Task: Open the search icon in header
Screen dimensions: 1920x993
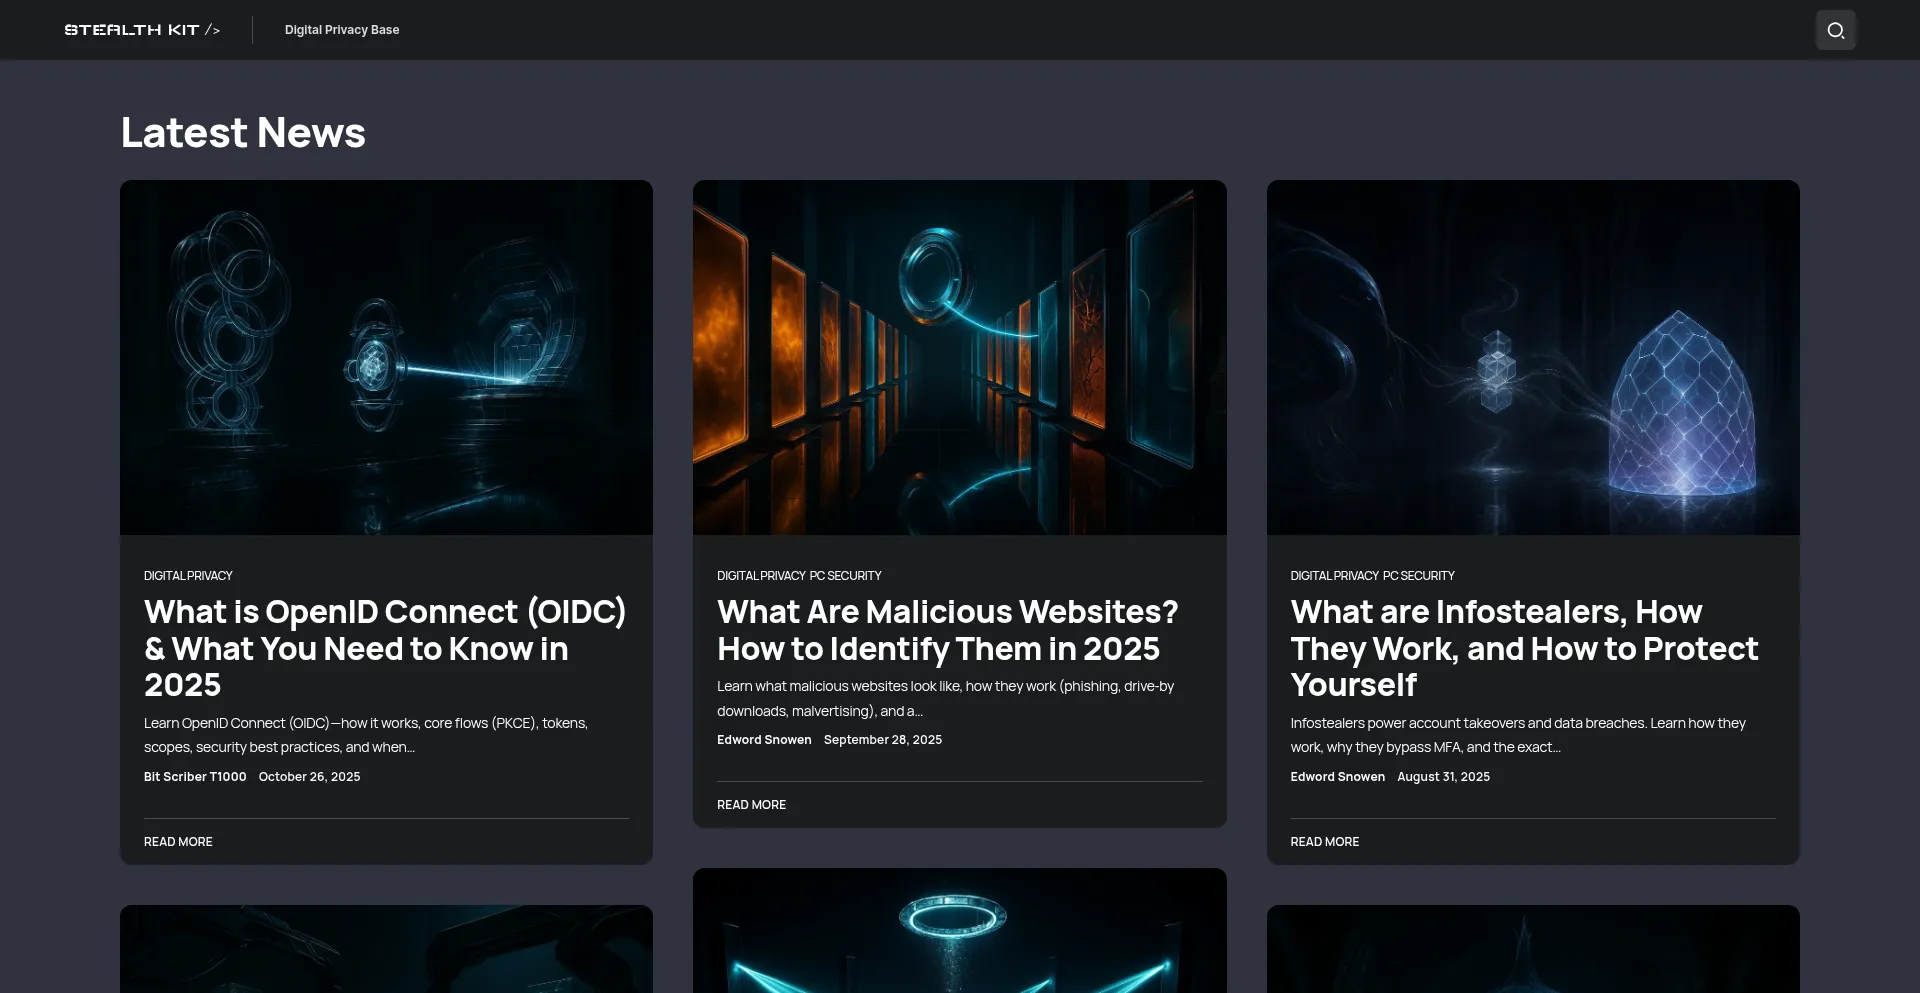Action: coord(1835,30)
